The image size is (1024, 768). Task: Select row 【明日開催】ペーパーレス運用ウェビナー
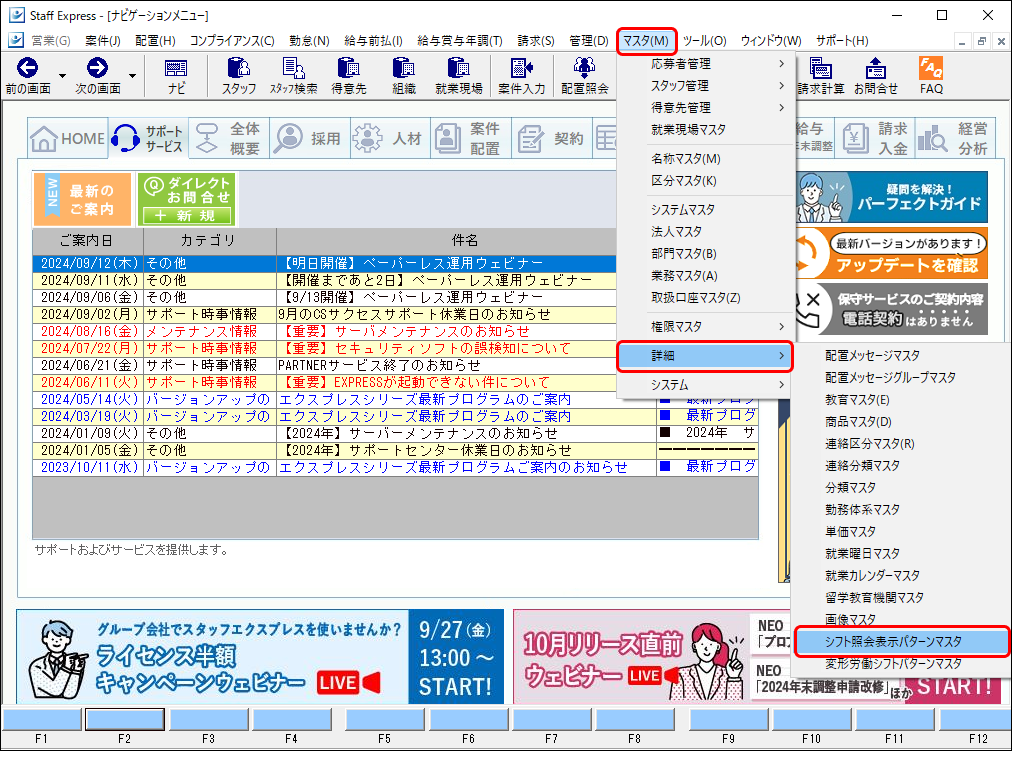tap(325, 263)
